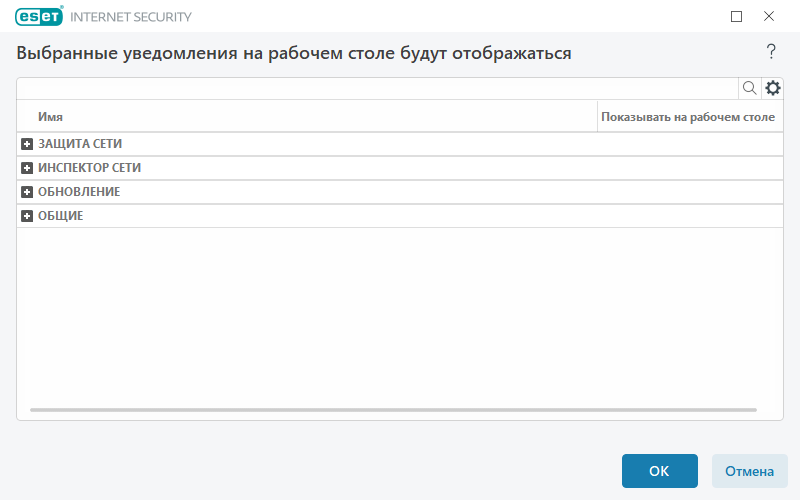Click the ESET logo in the title bar
The image size is (800, 500).
coord(39,16)
